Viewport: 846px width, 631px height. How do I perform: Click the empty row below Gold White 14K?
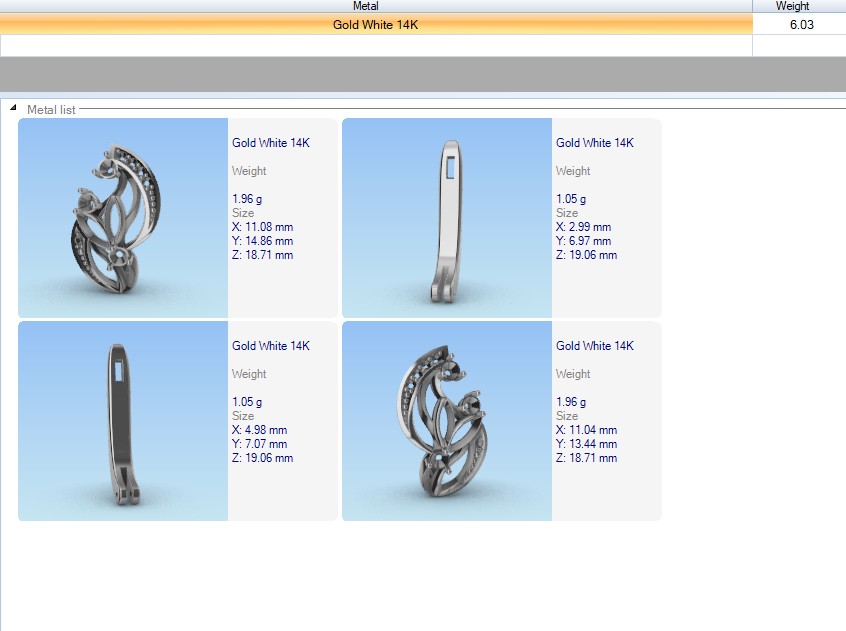(375, 45)
